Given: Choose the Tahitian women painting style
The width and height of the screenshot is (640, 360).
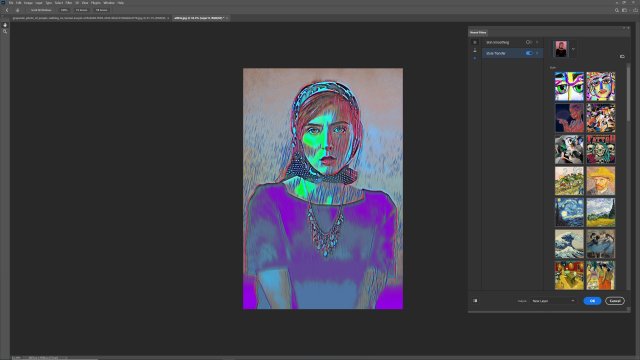Looking at the screenshot, I should point(600,275).
